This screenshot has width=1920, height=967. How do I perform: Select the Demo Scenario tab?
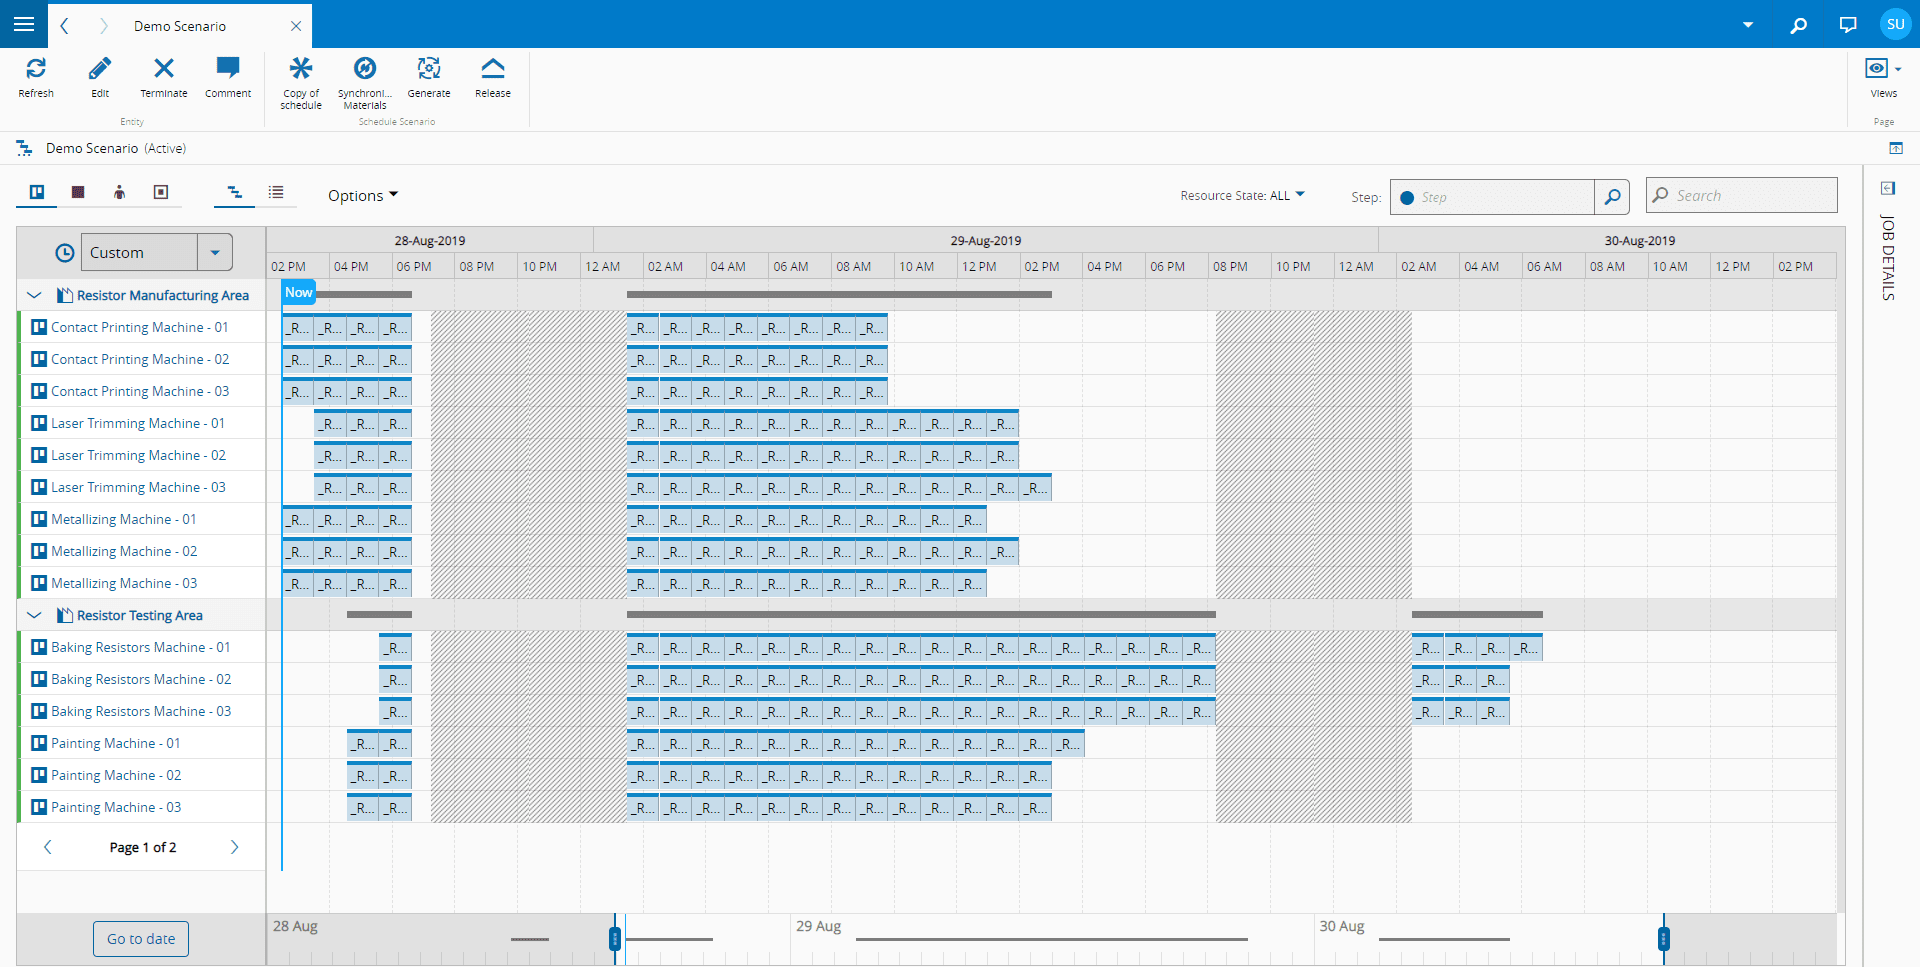click(180, 26)
